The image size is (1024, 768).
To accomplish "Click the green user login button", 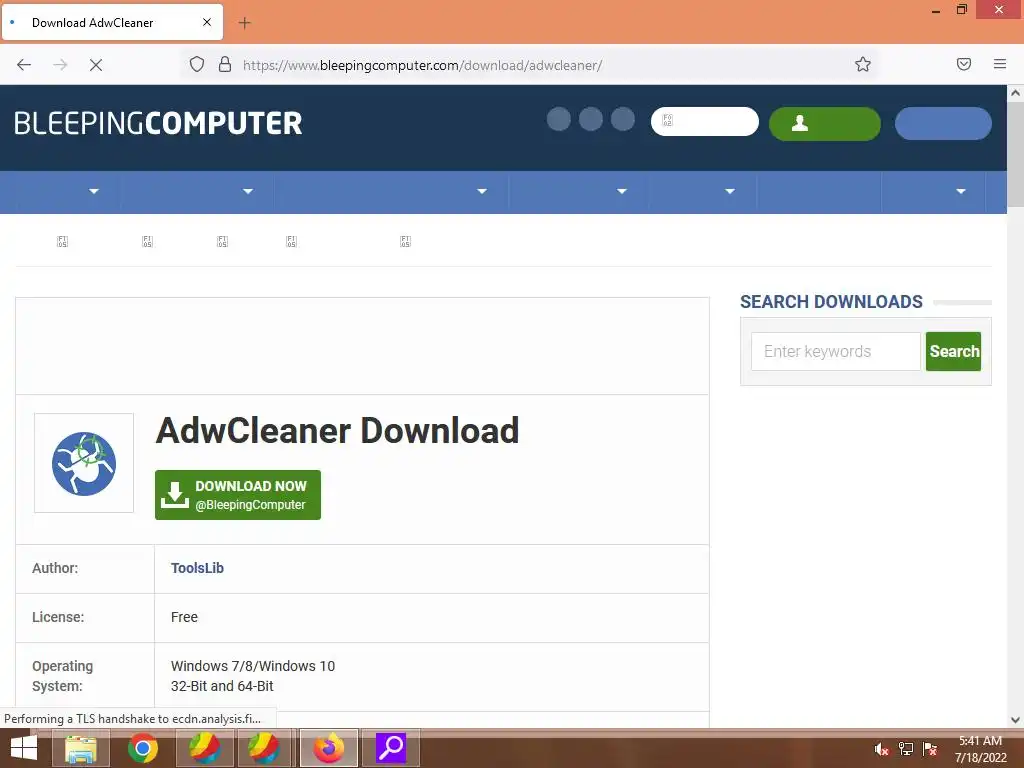I will [x=825, y=123].
